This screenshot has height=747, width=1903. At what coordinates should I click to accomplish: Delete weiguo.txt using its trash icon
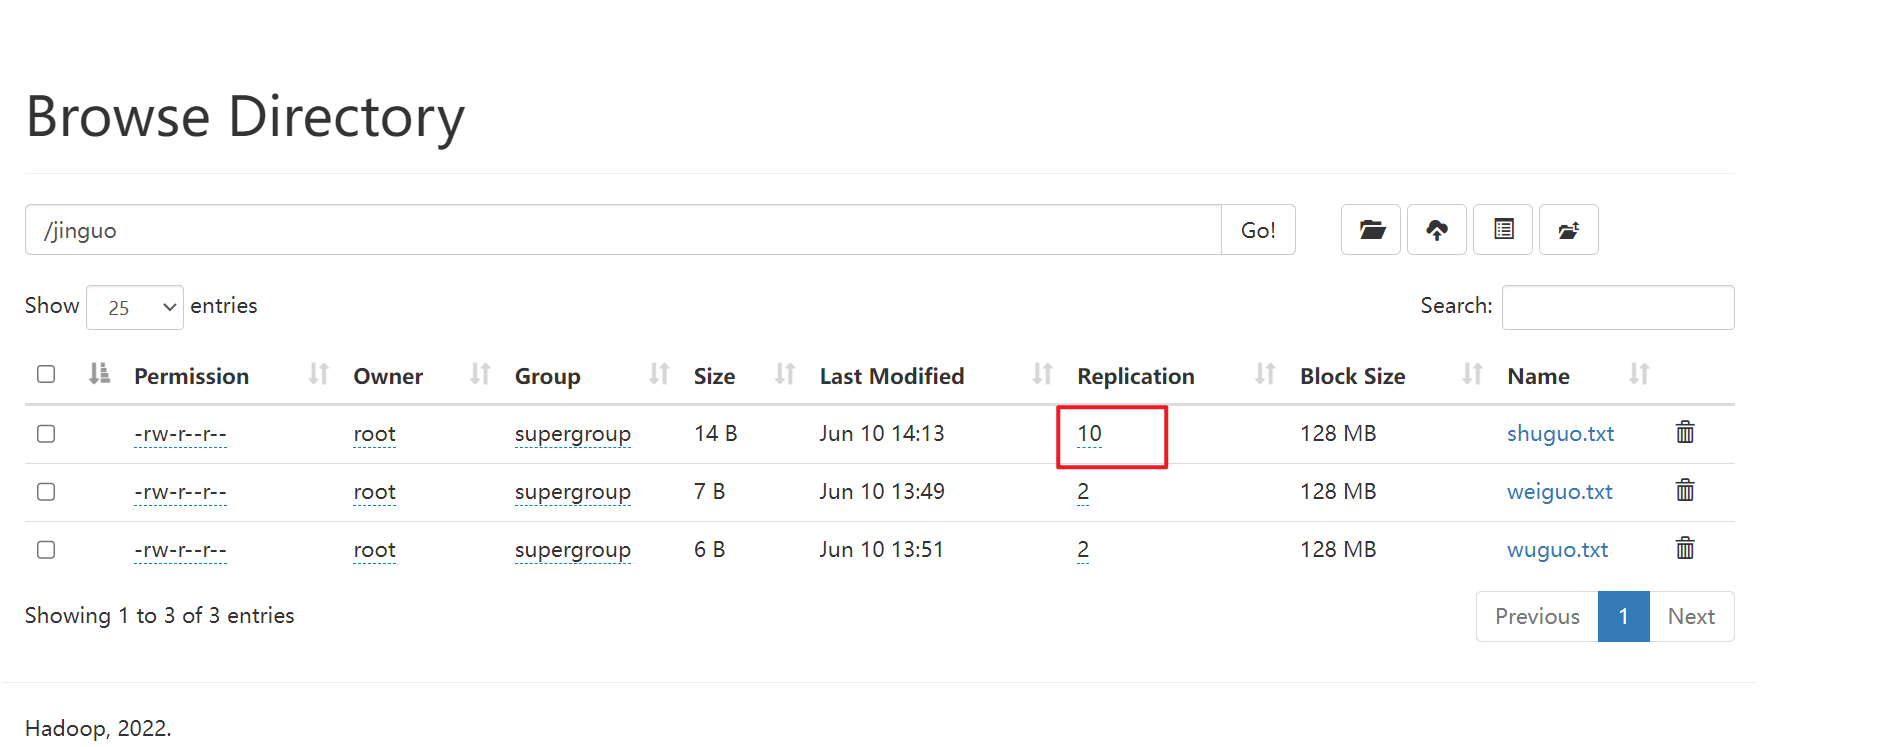(x=1685, y=490)
